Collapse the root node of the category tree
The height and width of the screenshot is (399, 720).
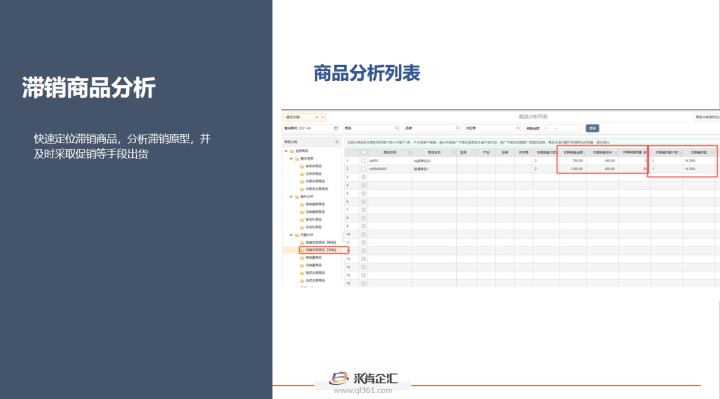(286, 151)
